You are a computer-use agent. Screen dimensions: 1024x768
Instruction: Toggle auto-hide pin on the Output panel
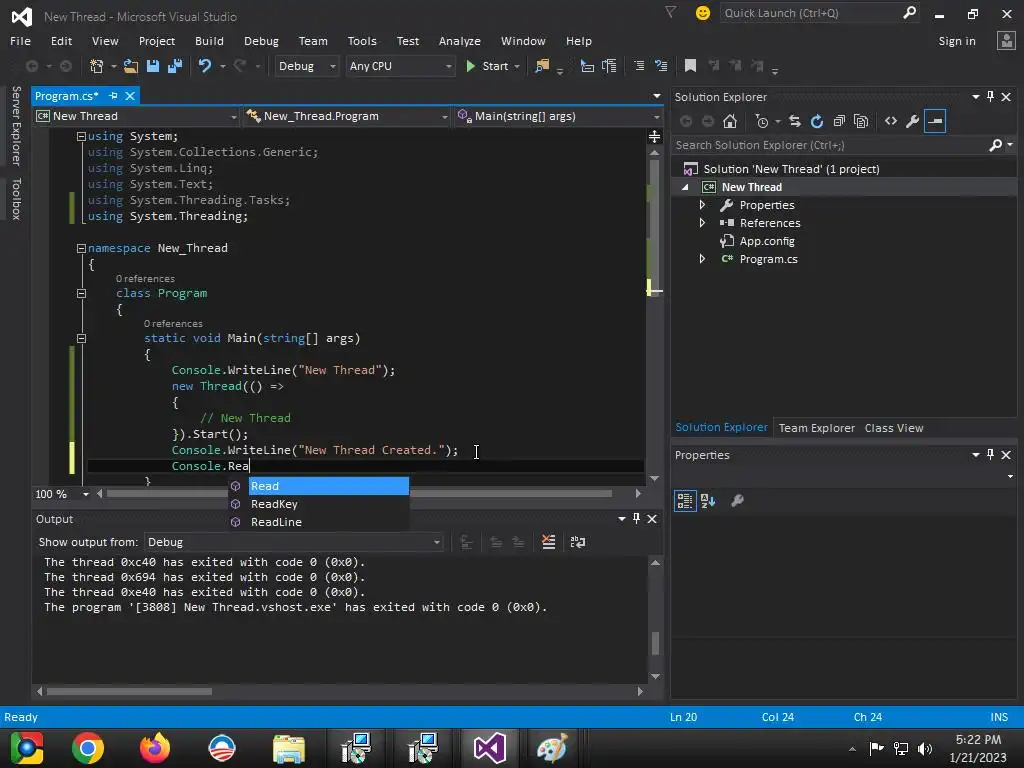tap(636, 519)
